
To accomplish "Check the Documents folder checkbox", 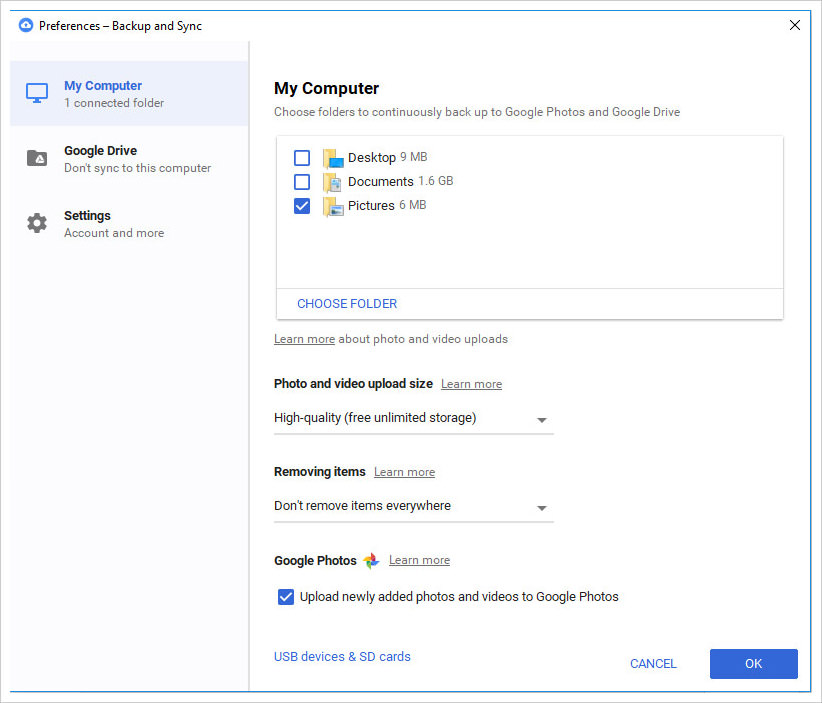I will click(302, 182).
